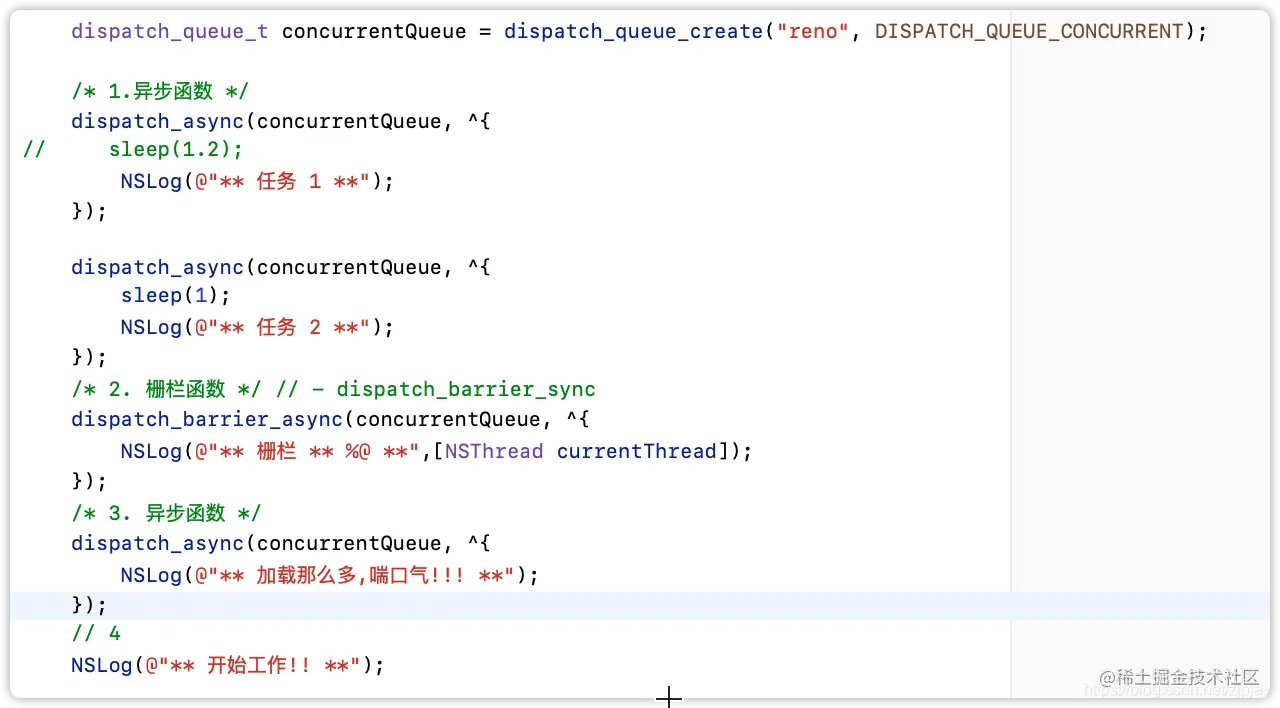
Task: Click the comment /* 3. 异步函数 */
Action: click(166, 513)
